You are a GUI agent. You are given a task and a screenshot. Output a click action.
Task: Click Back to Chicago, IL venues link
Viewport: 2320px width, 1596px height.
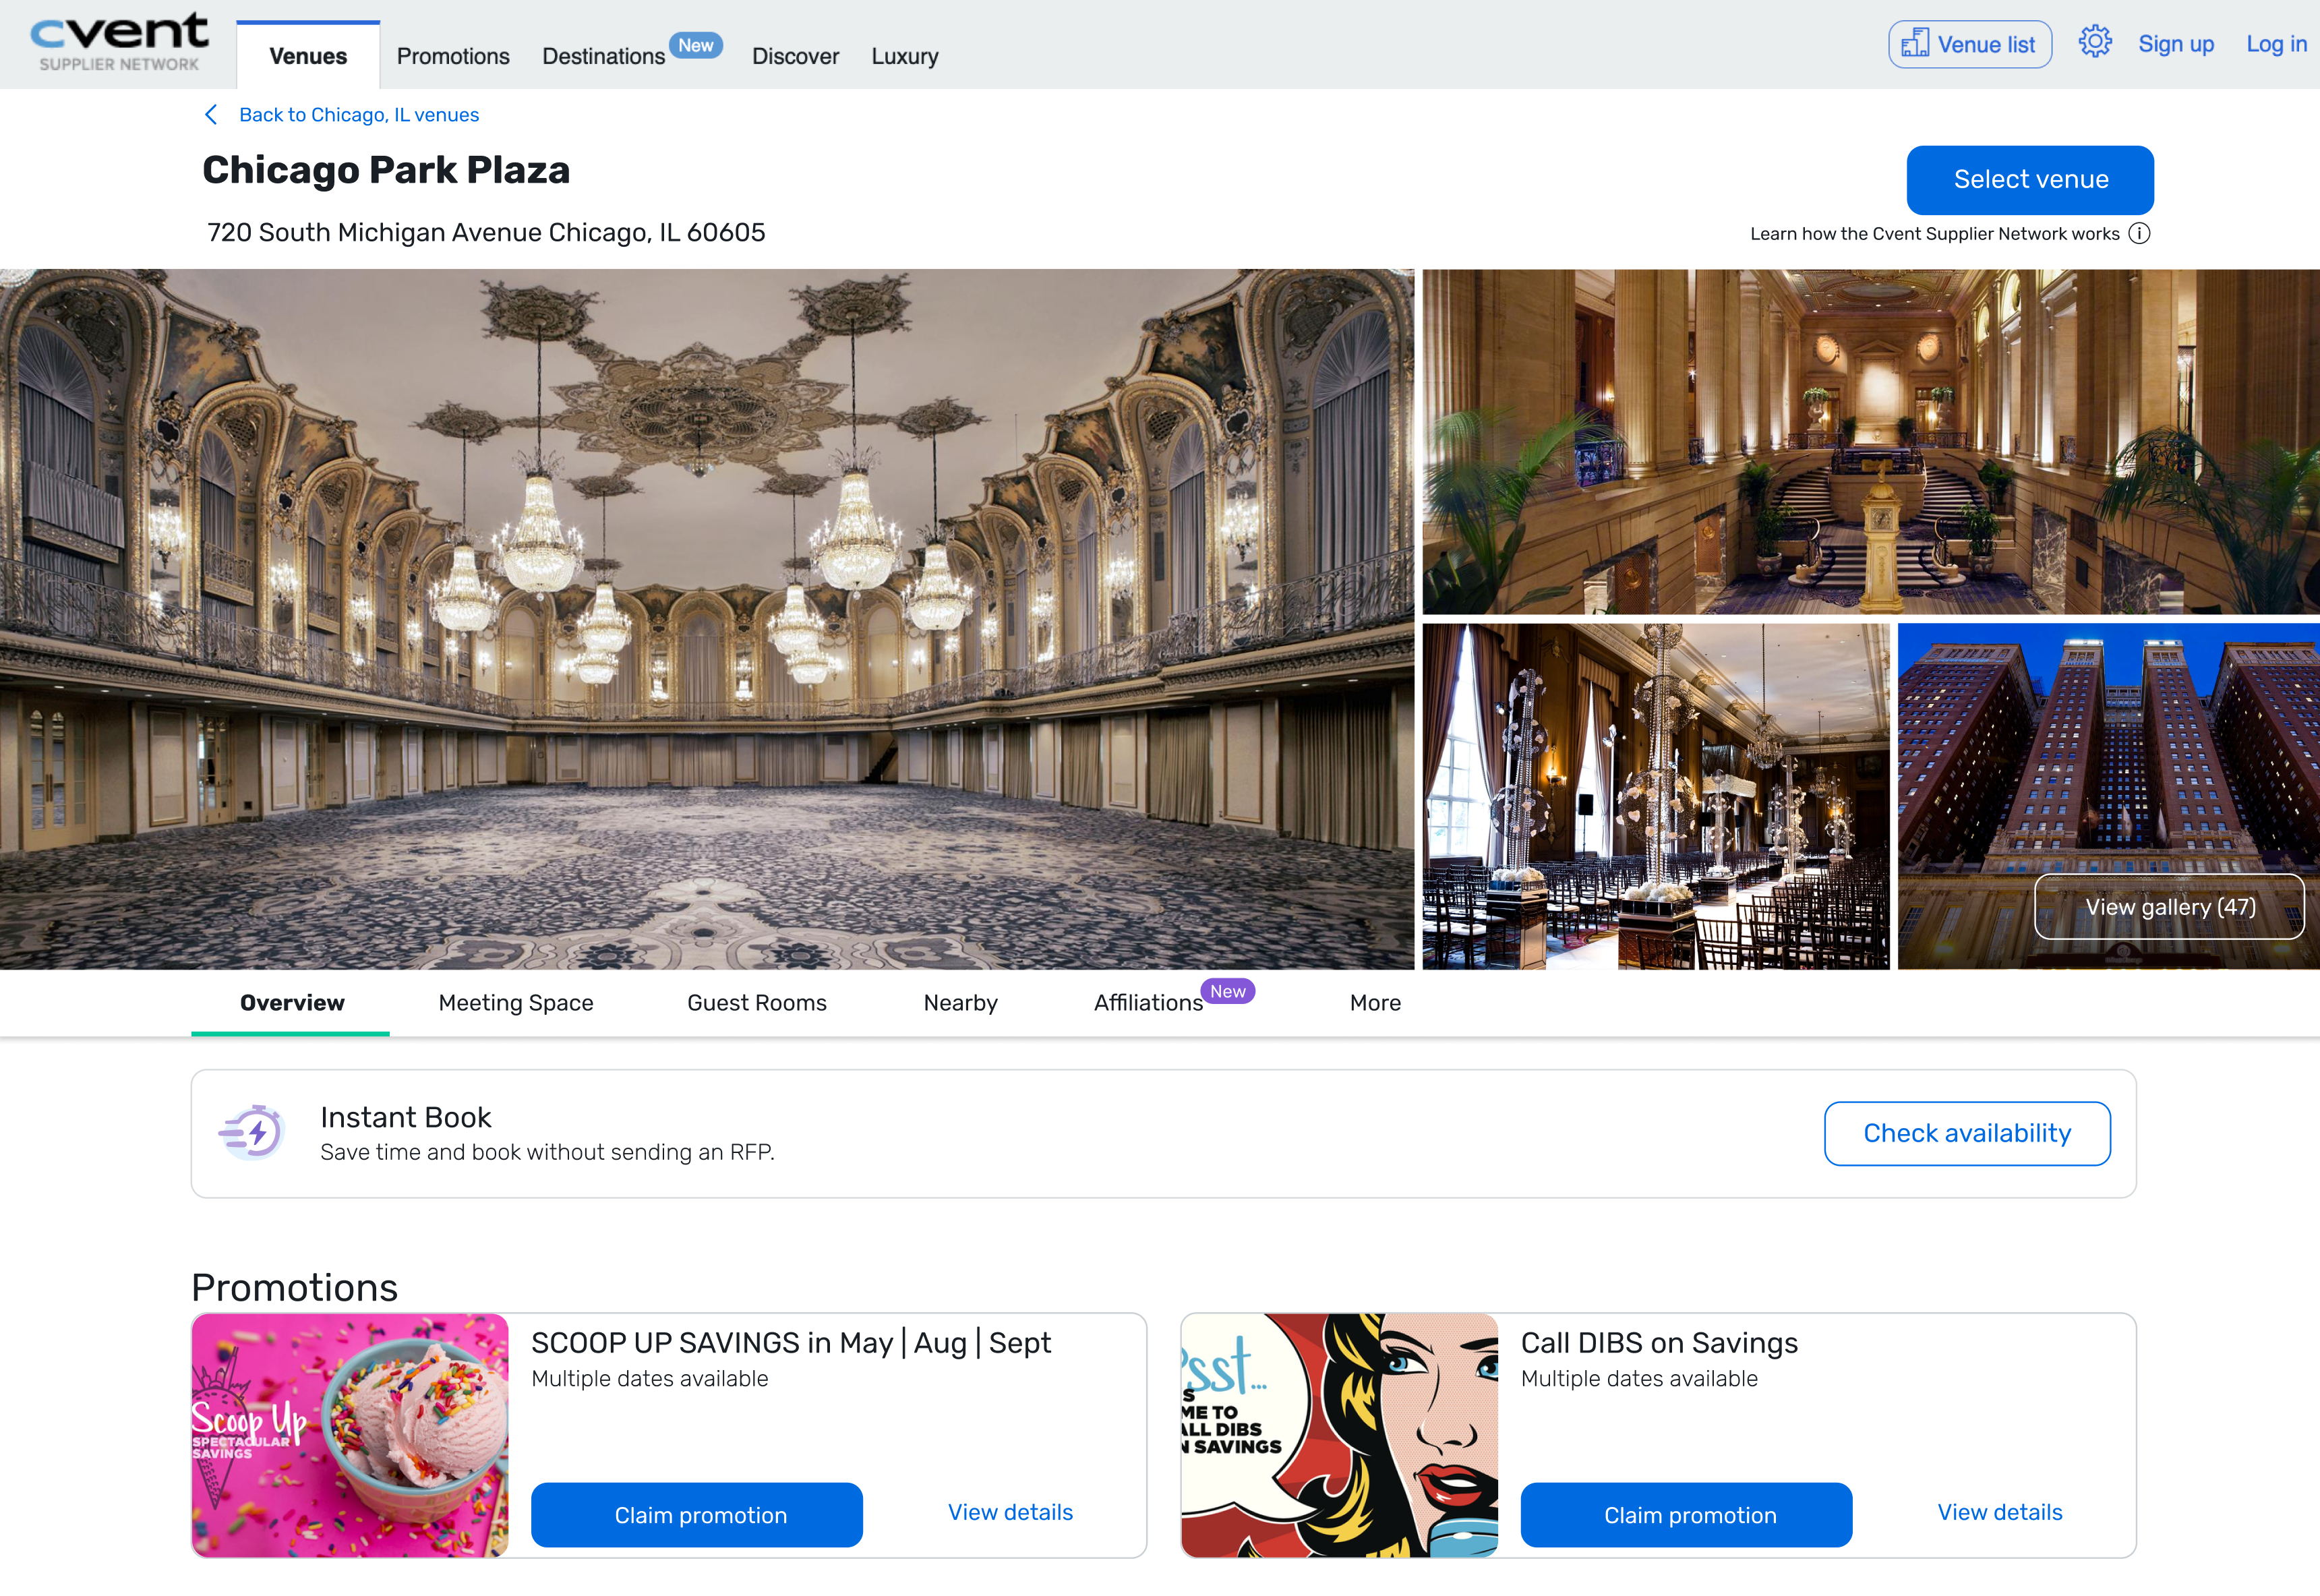click(359, 115)
